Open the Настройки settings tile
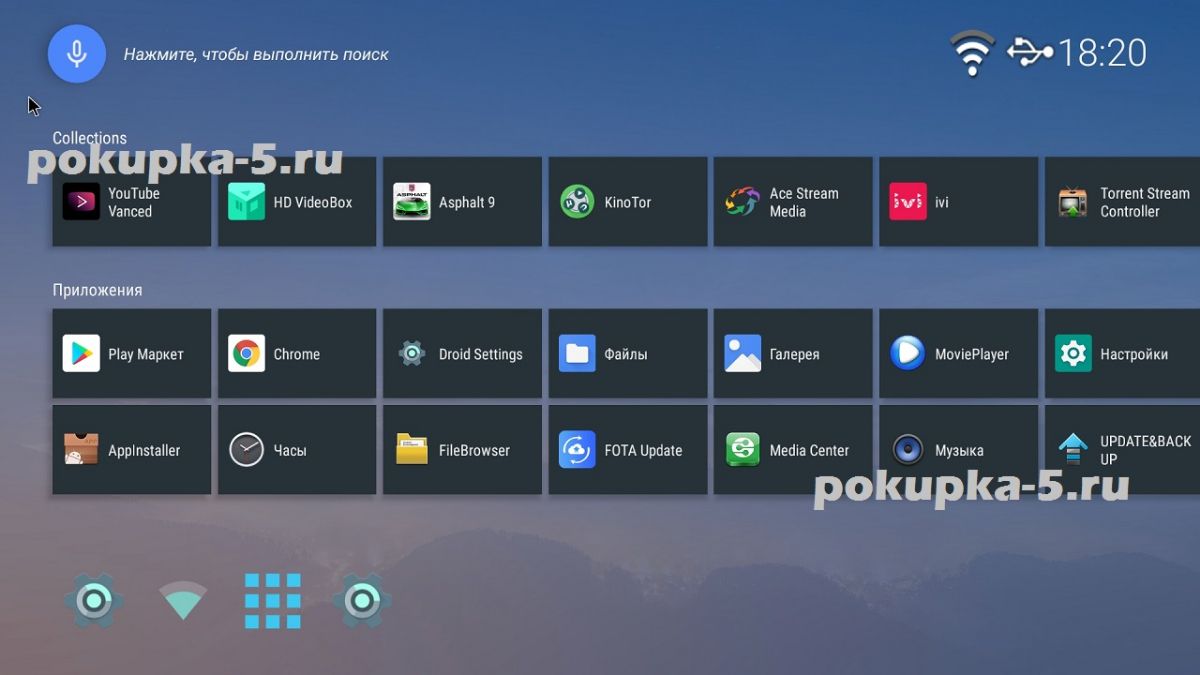The image size is (1200, 675). click(x=1122, y=354)
